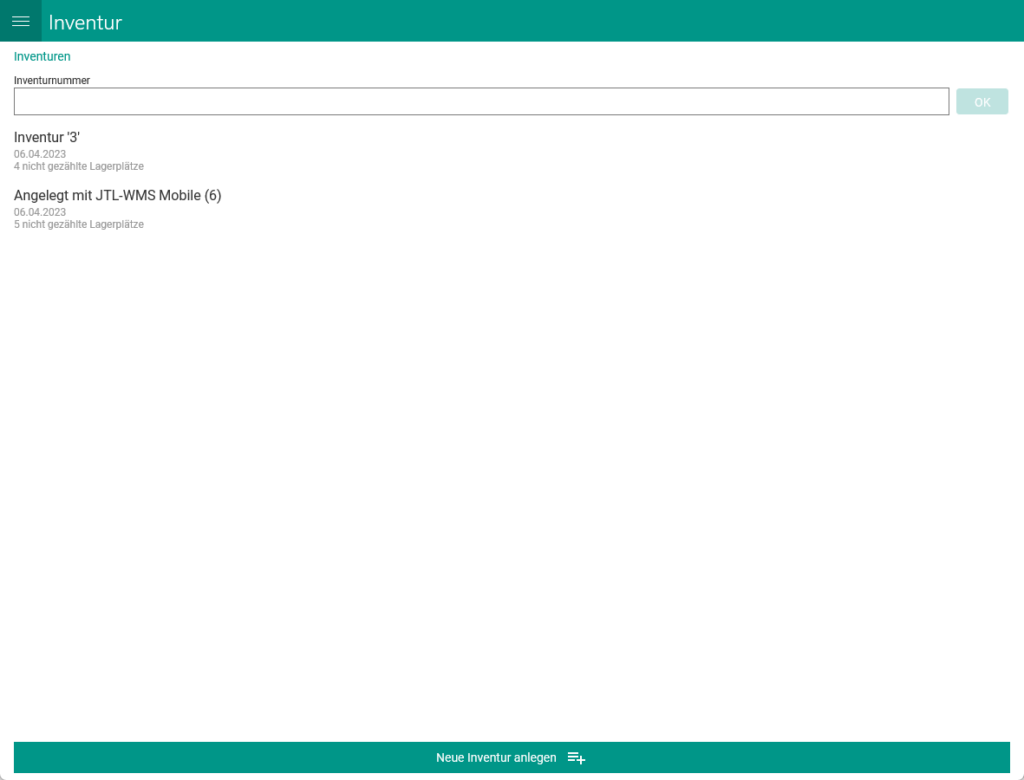Image resolution: width=1024 pixels, height=780 pixels.
Task: Click the 4 nicht gezählte Lagerplätze text
Action: pos(78,166)
